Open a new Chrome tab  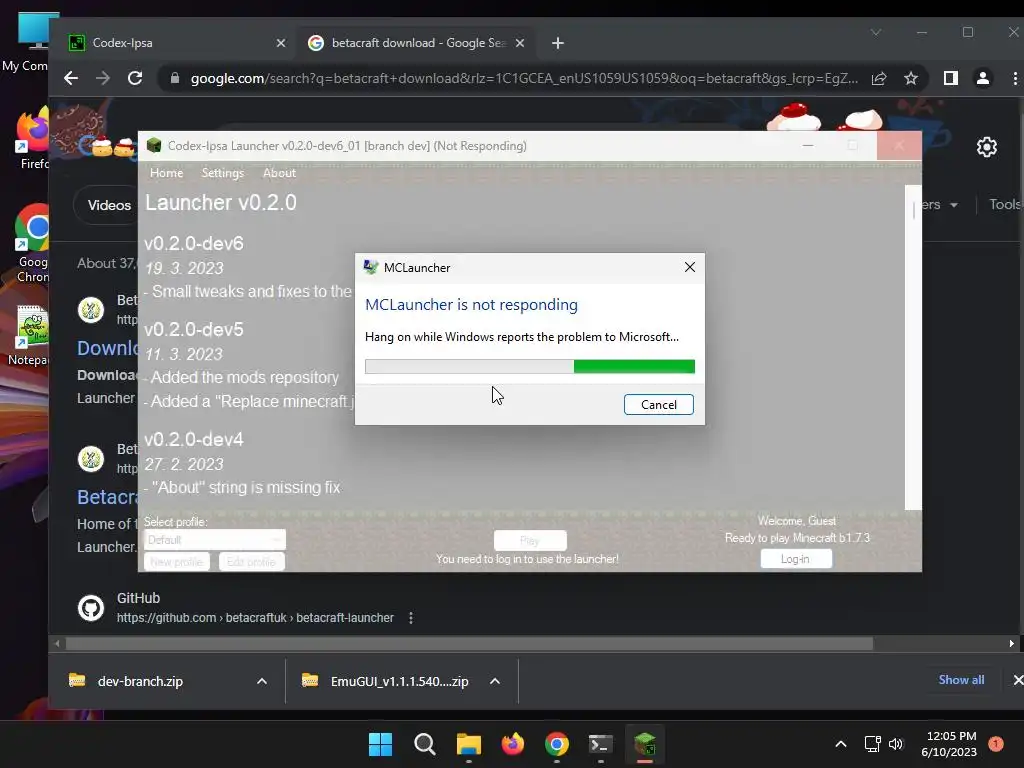[x=557, y=43]
